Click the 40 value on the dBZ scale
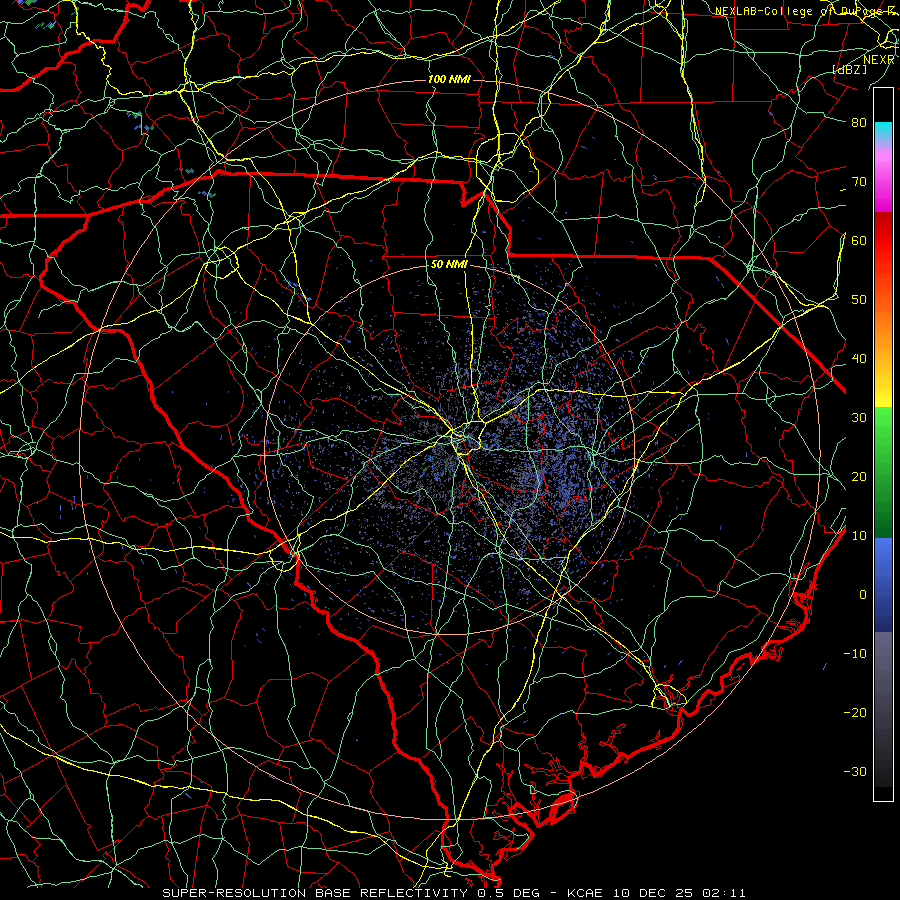This screenshot has width=900, height=900. pyautogui.click(x=859, y=359)
